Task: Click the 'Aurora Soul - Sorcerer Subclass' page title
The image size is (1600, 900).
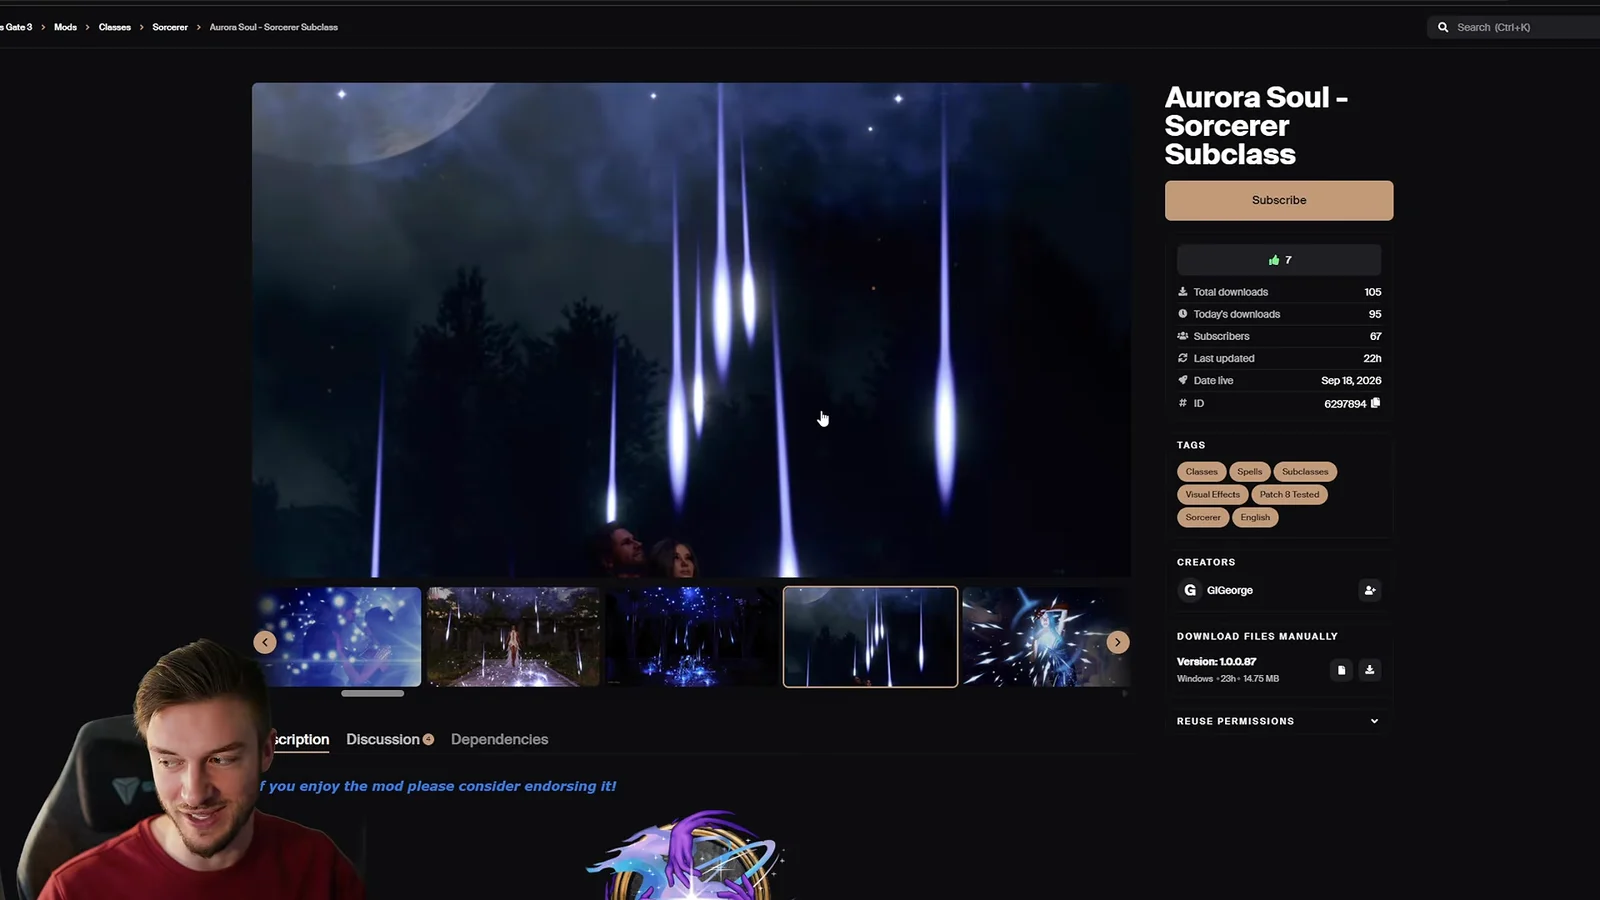Action: click(1256, 125)
